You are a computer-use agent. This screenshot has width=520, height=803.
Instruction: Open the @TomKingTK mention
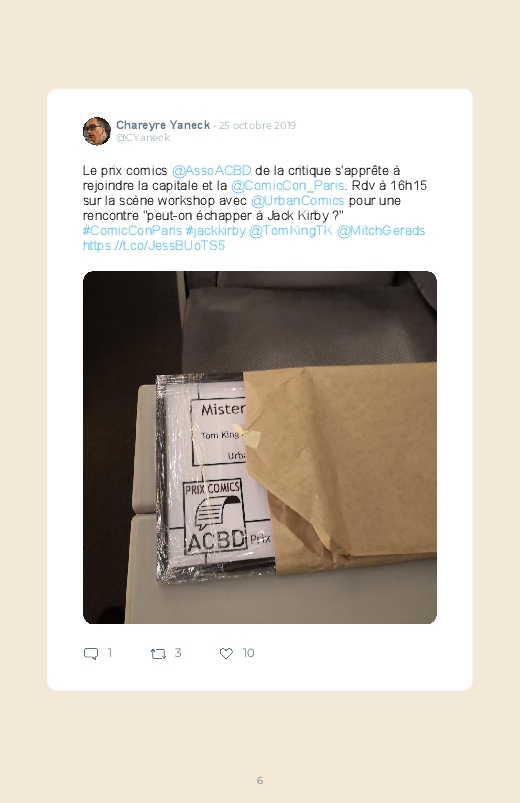(x=290, y=230)
